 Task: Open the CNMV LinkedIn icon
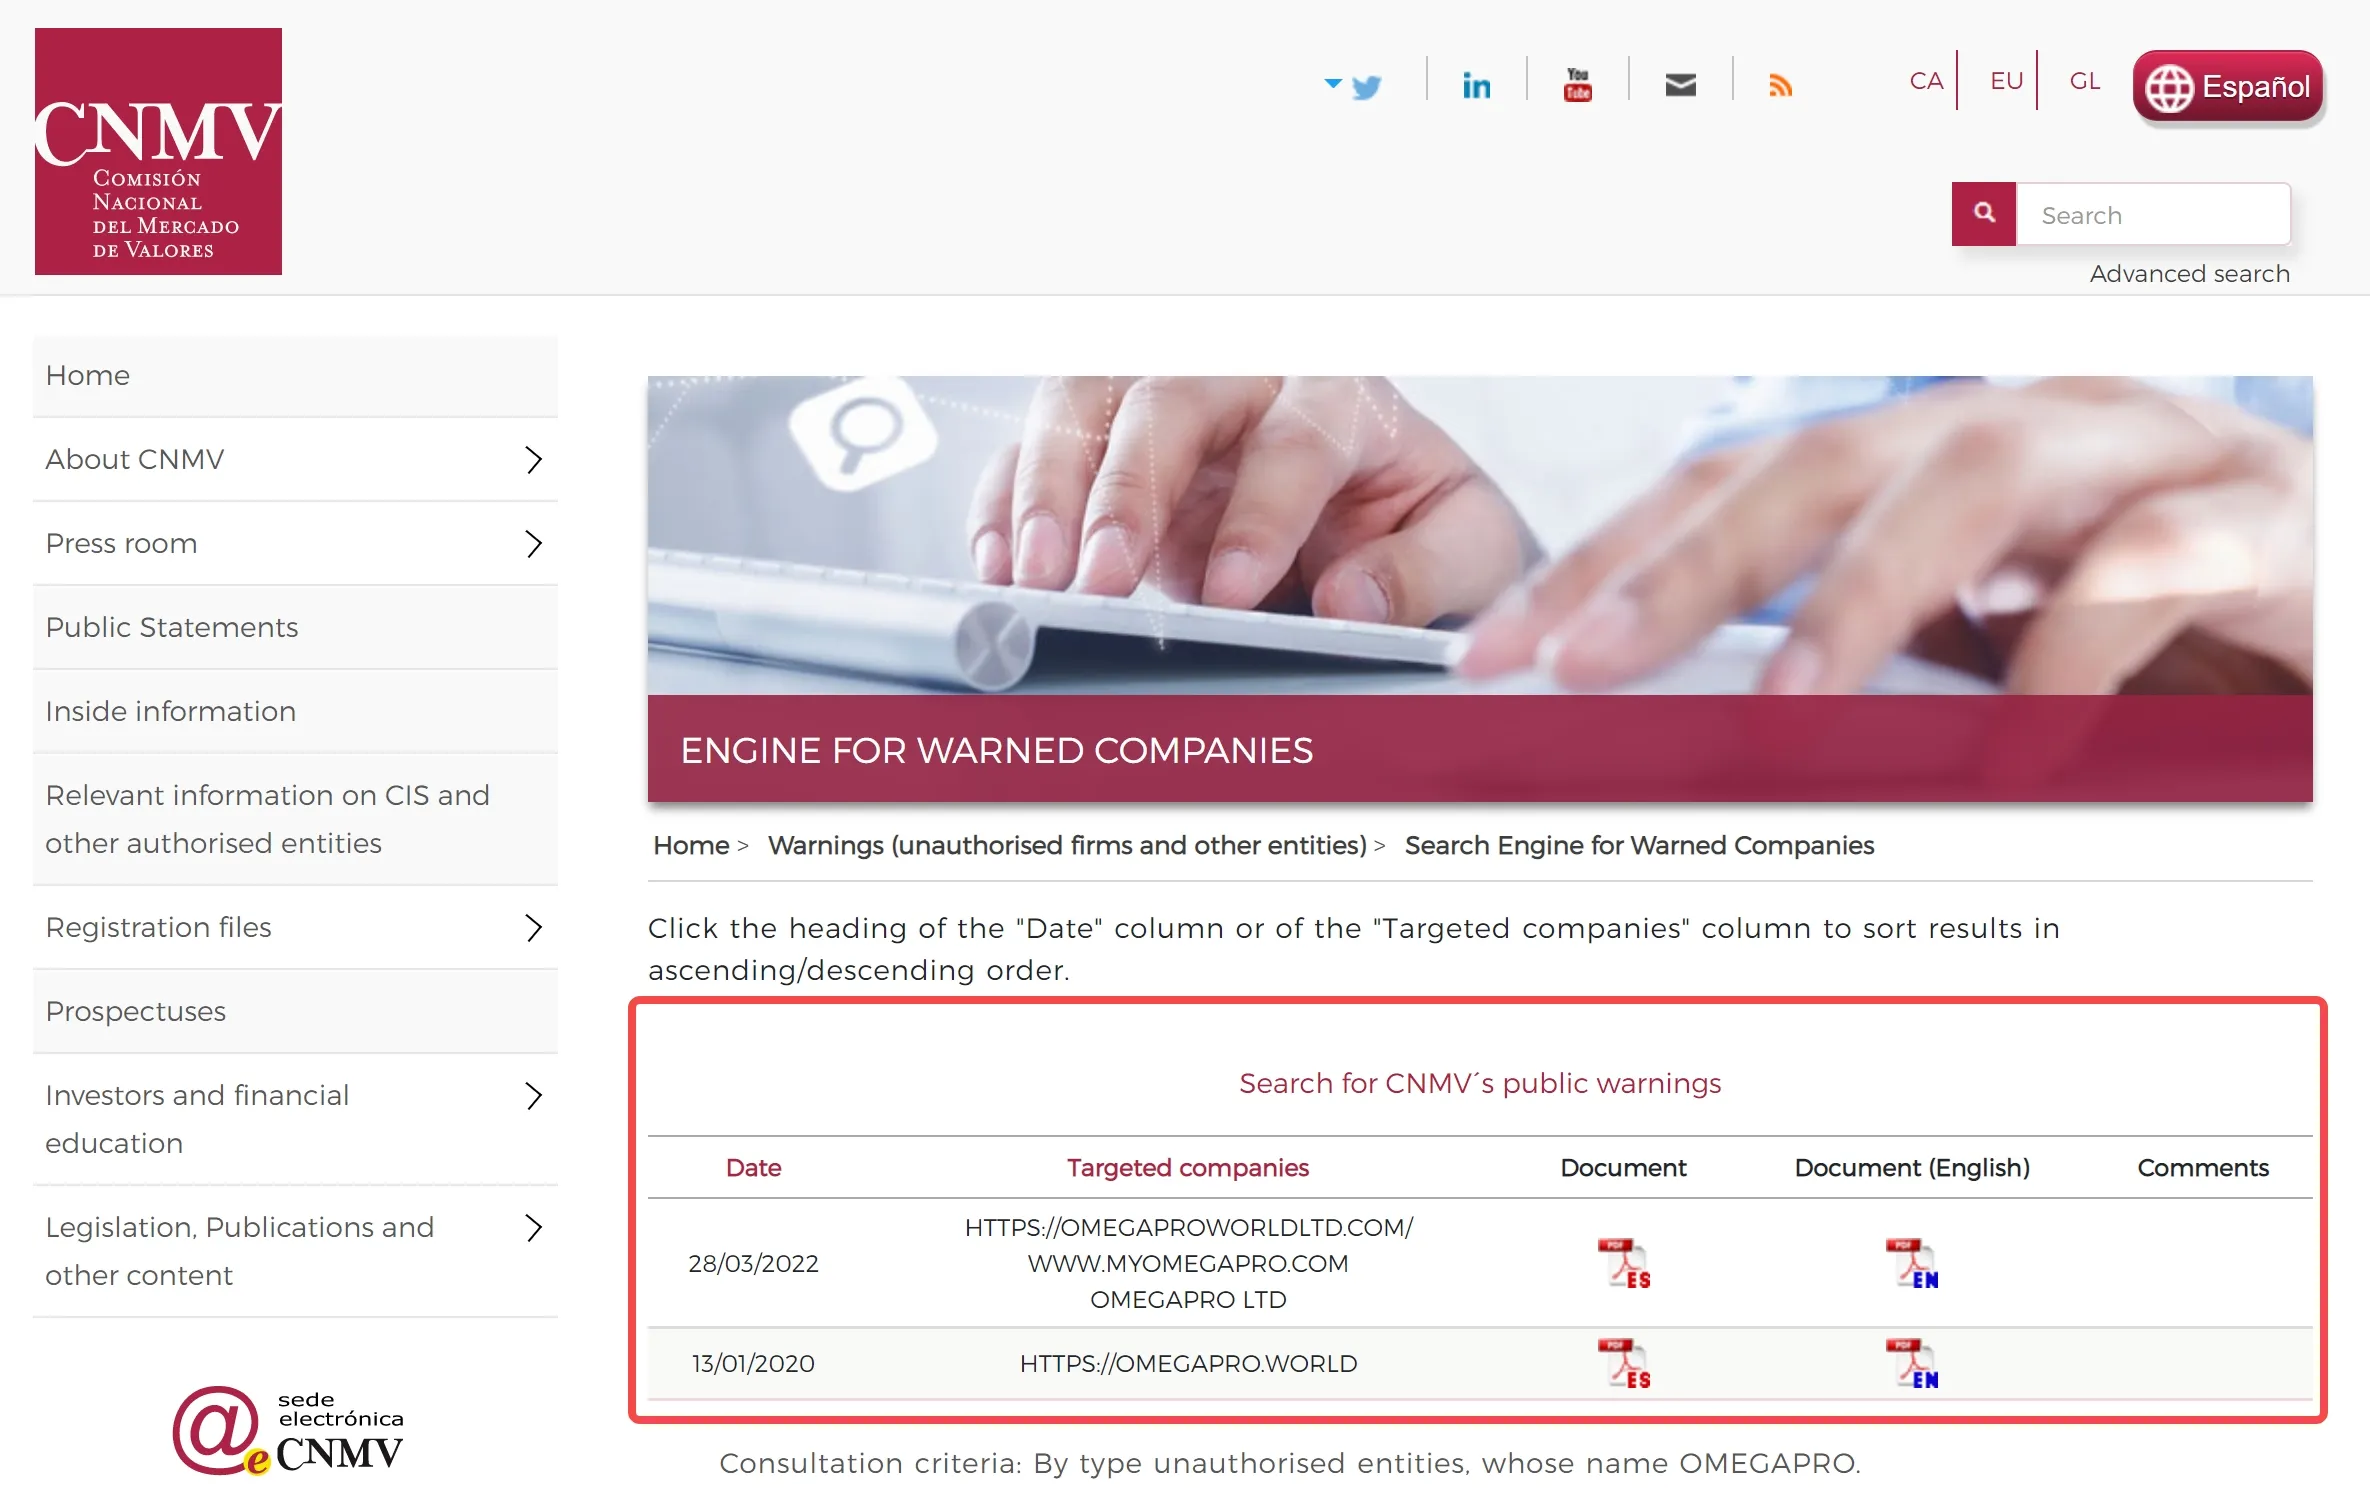(1476, 85)
